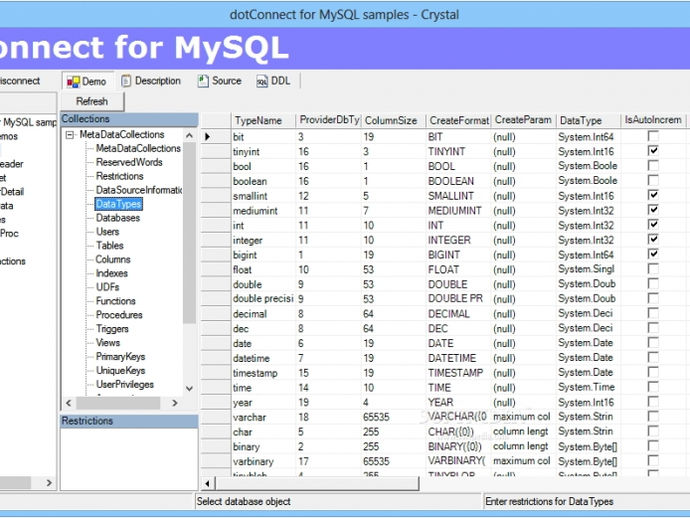Click the DDL SQL icon
The width and height of the screenshot is (690, 518).
(x=262, y=81)
